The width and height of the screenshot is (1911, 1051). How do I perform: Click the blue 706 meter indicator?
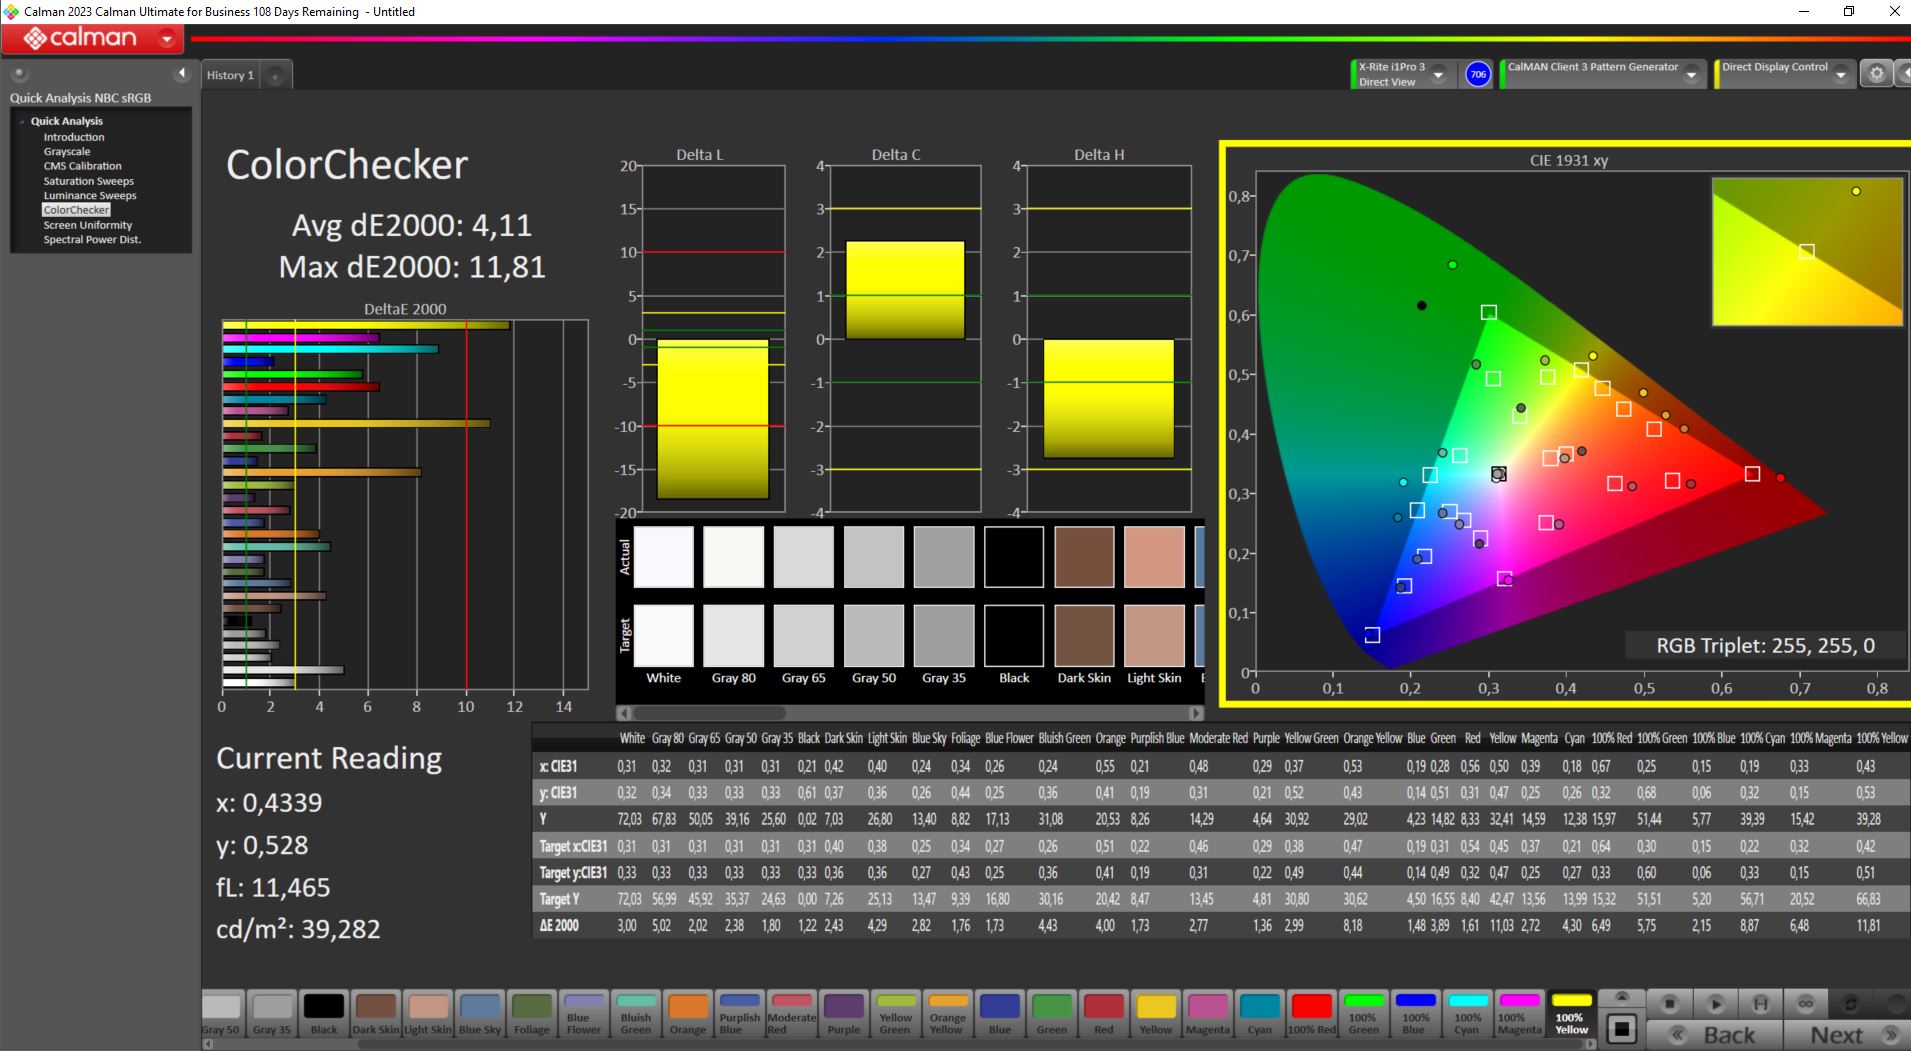click(1477, 74)
